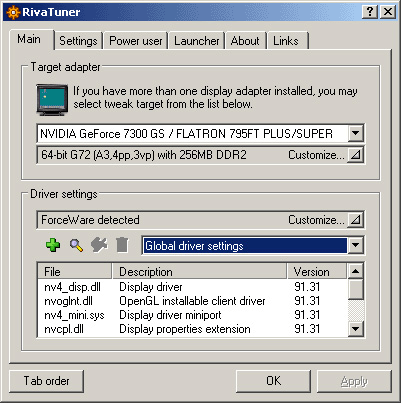Screen dimensions: 401x403
Task: Click the driver list scroll-down arrow
Action: click(355, 329)
